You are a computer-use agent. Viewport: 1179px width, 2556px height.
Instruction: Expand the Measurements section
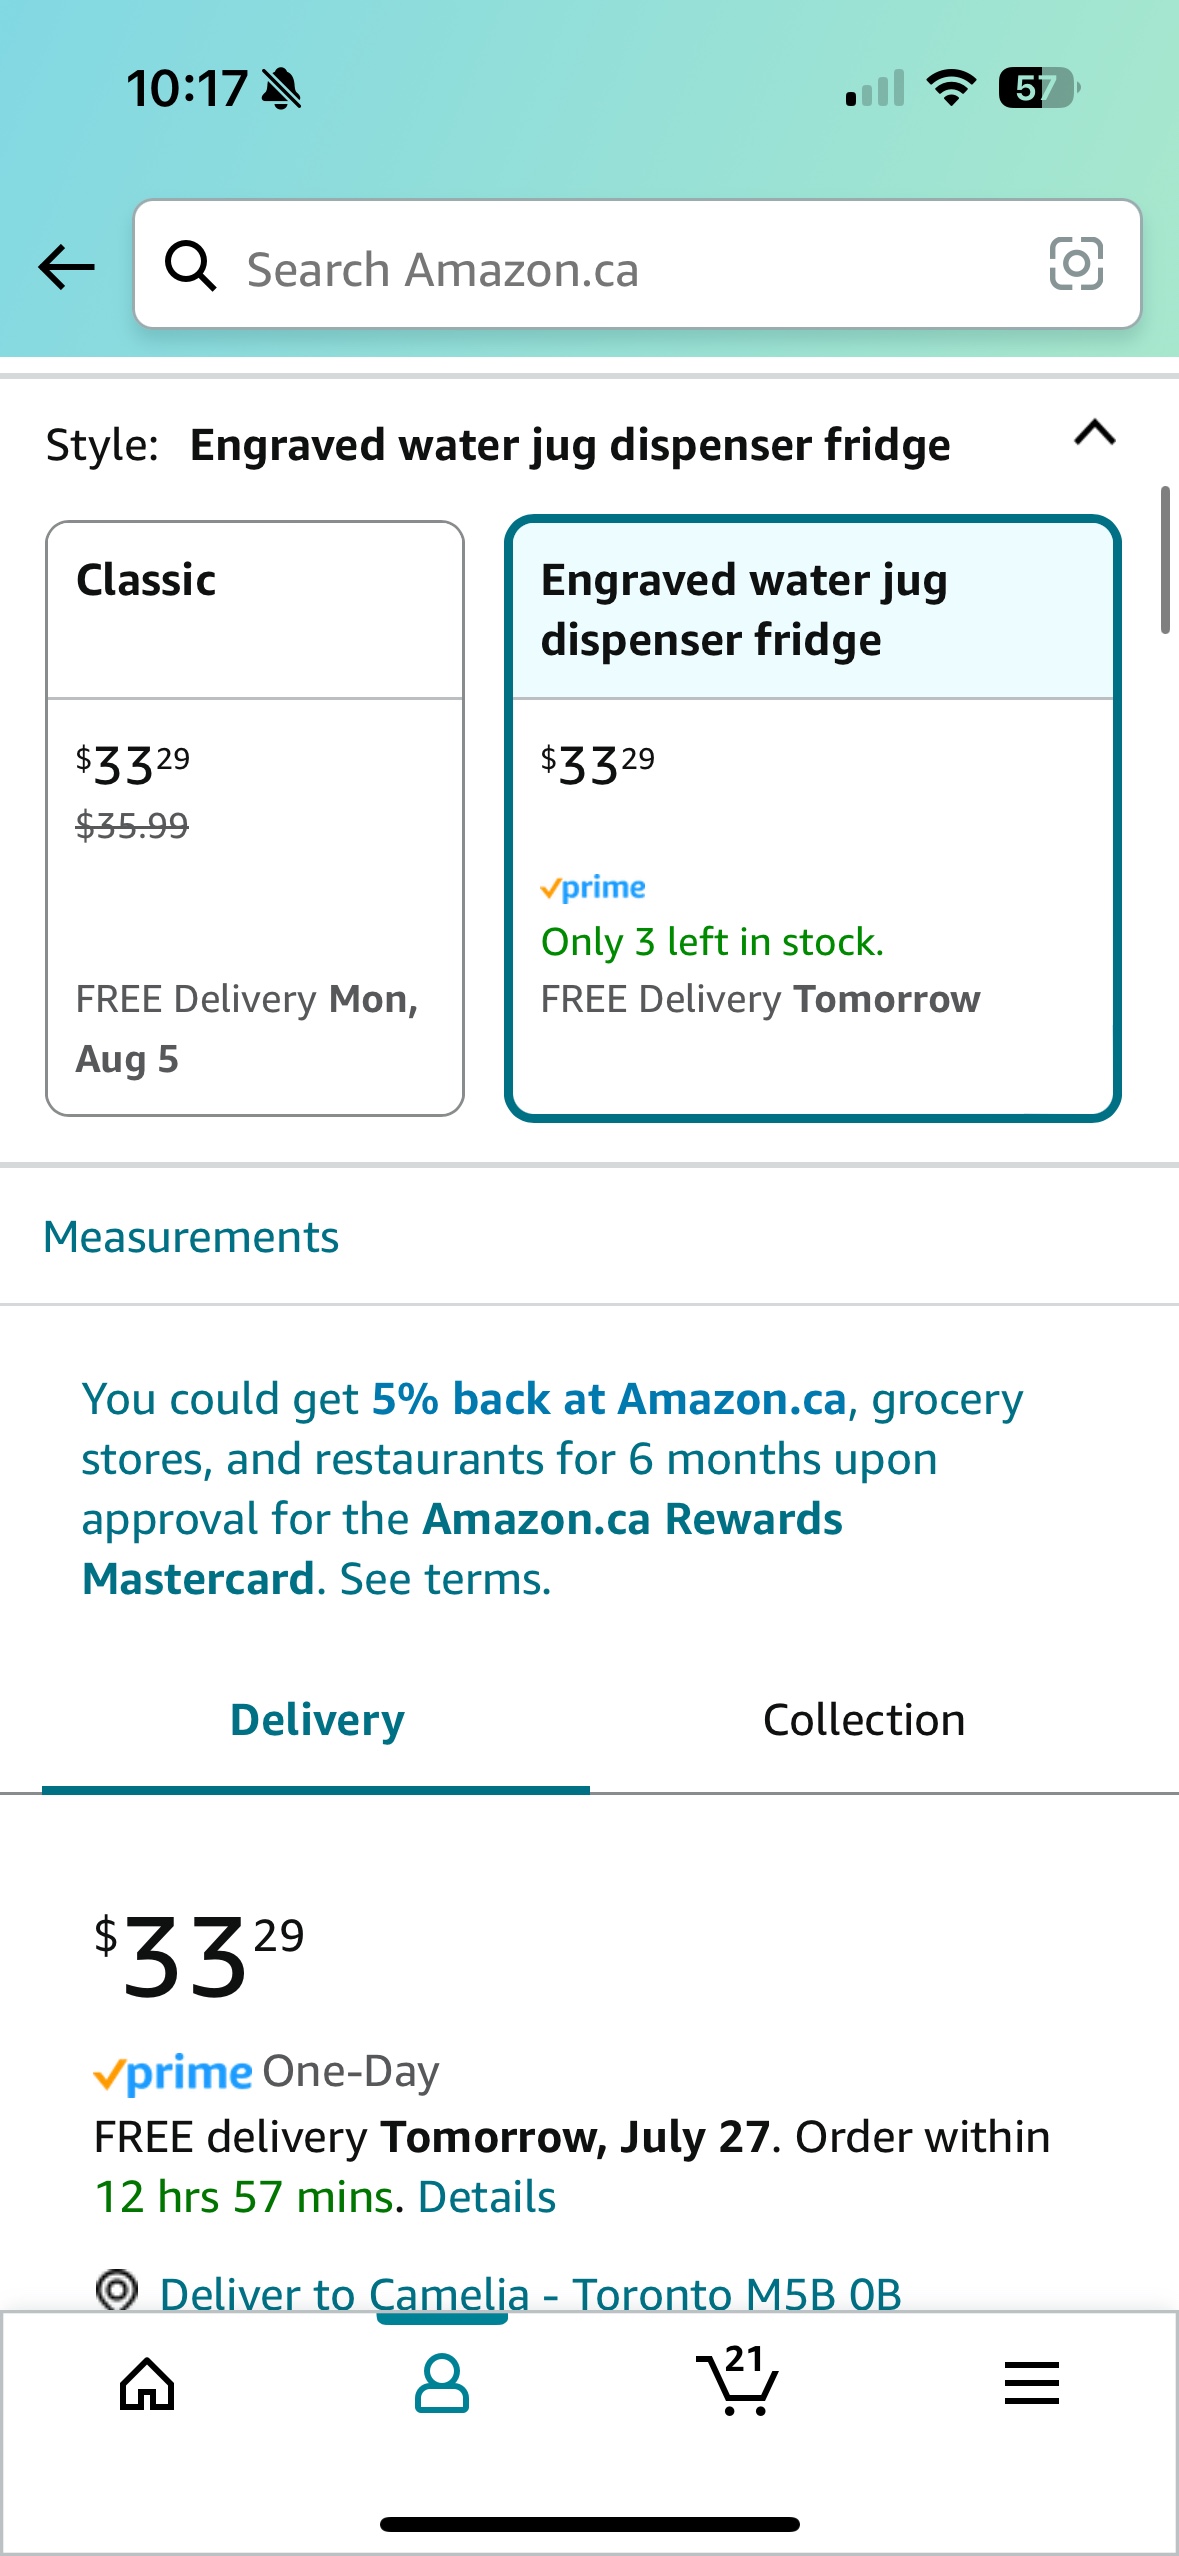click(x=191, y=1237)
